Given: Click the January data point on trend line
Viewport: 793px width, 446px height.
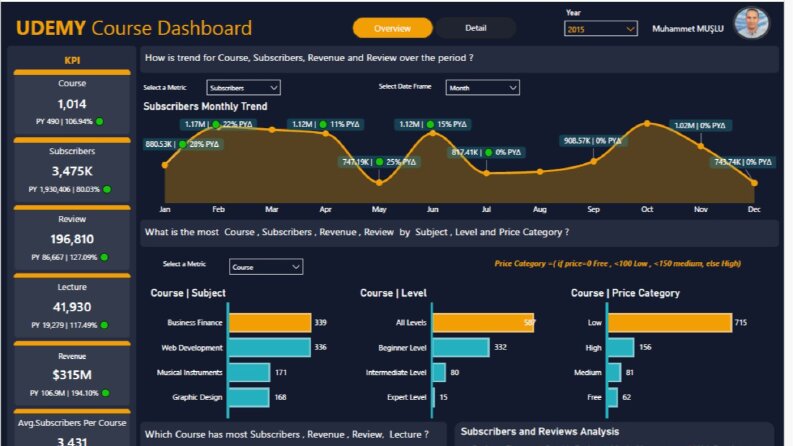Looking at the screenshot, I should (165, 165).
